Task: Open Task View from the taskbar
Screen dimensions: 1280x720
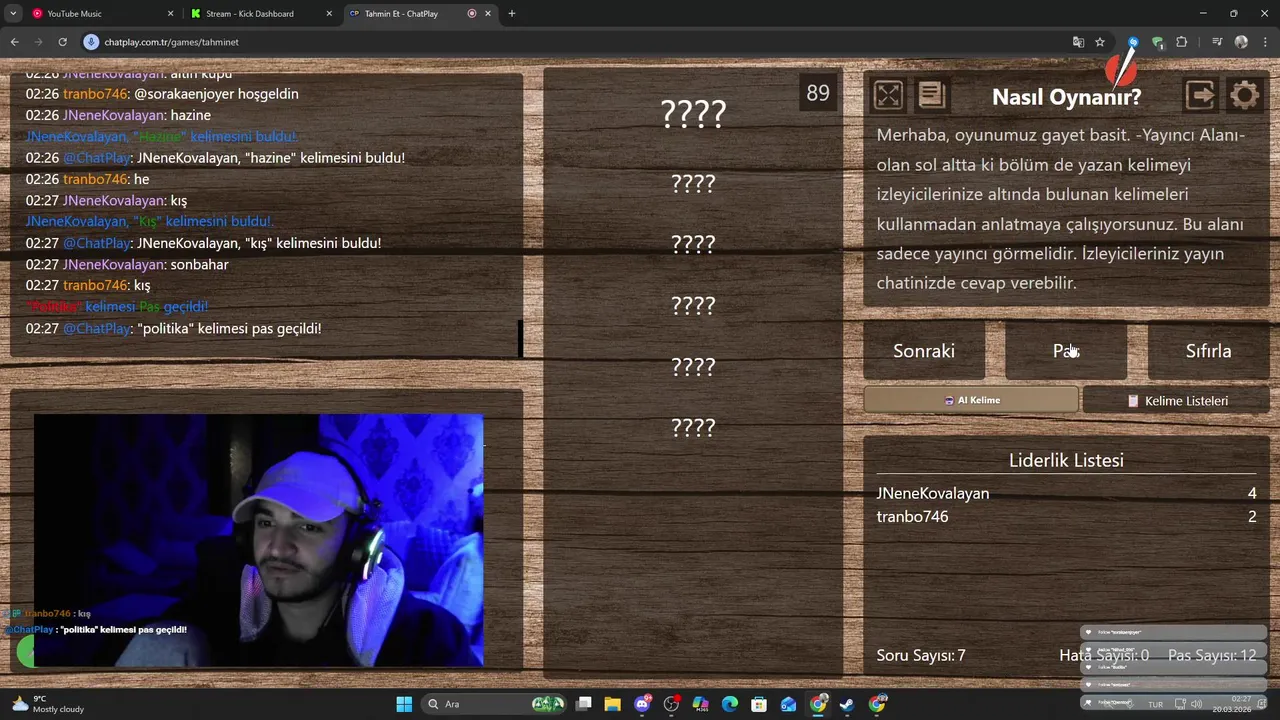Action: (584, 704)
